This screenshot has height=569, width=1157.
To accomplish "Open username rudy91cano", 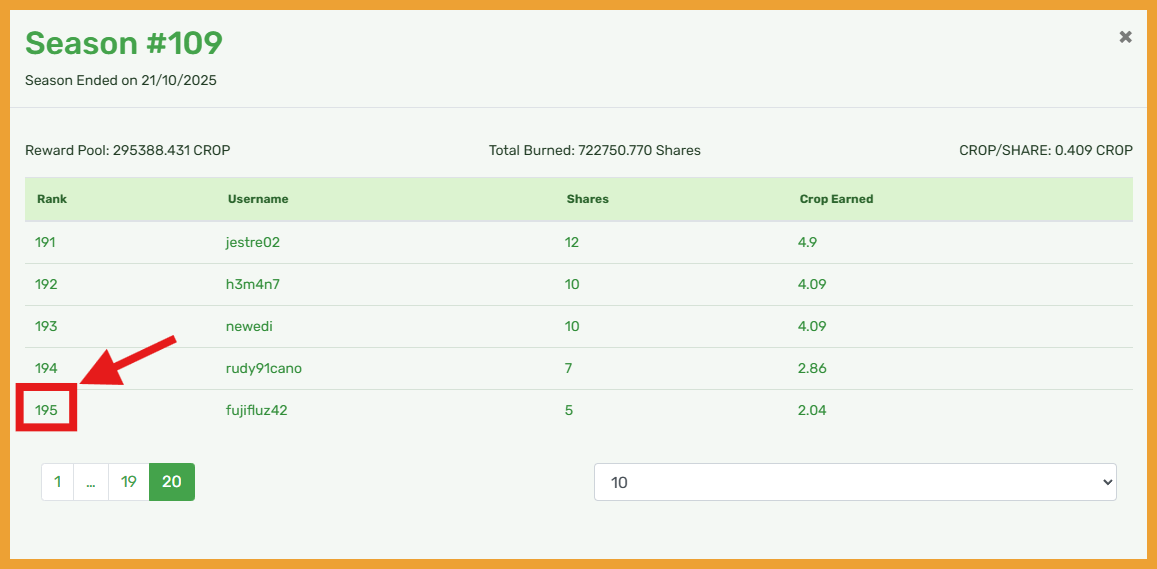I will click(264, 368).
